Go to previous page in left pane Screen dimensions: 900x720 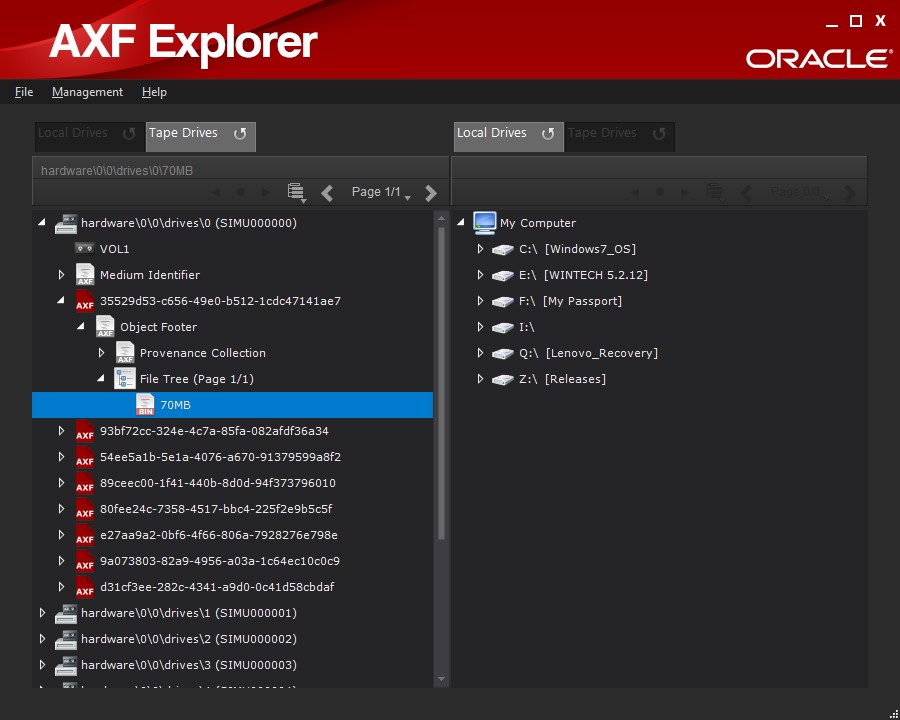point(327,192)
